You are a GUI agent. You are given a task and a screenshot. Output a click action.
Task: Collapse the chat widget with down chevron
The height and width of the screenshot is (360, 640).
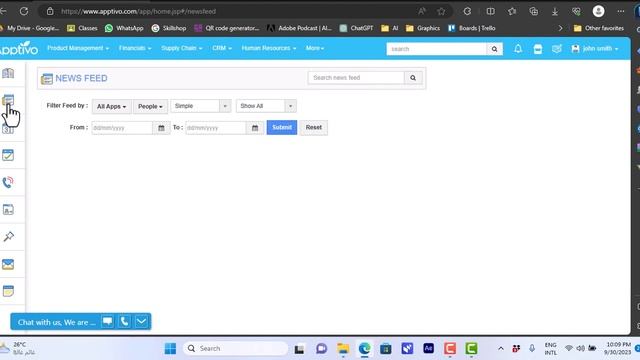(x=141, y=322)
